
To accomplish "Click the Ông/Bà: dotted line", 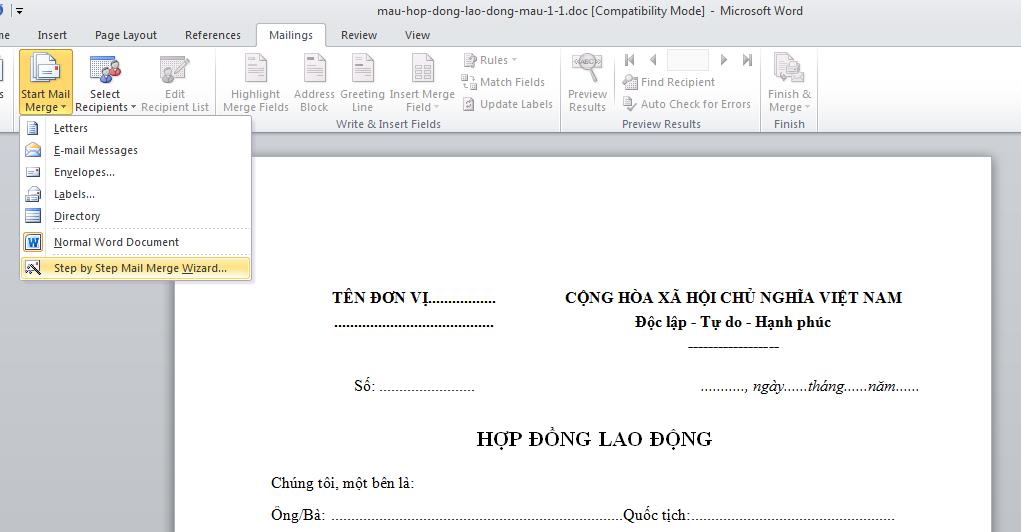I will (447, 515).
